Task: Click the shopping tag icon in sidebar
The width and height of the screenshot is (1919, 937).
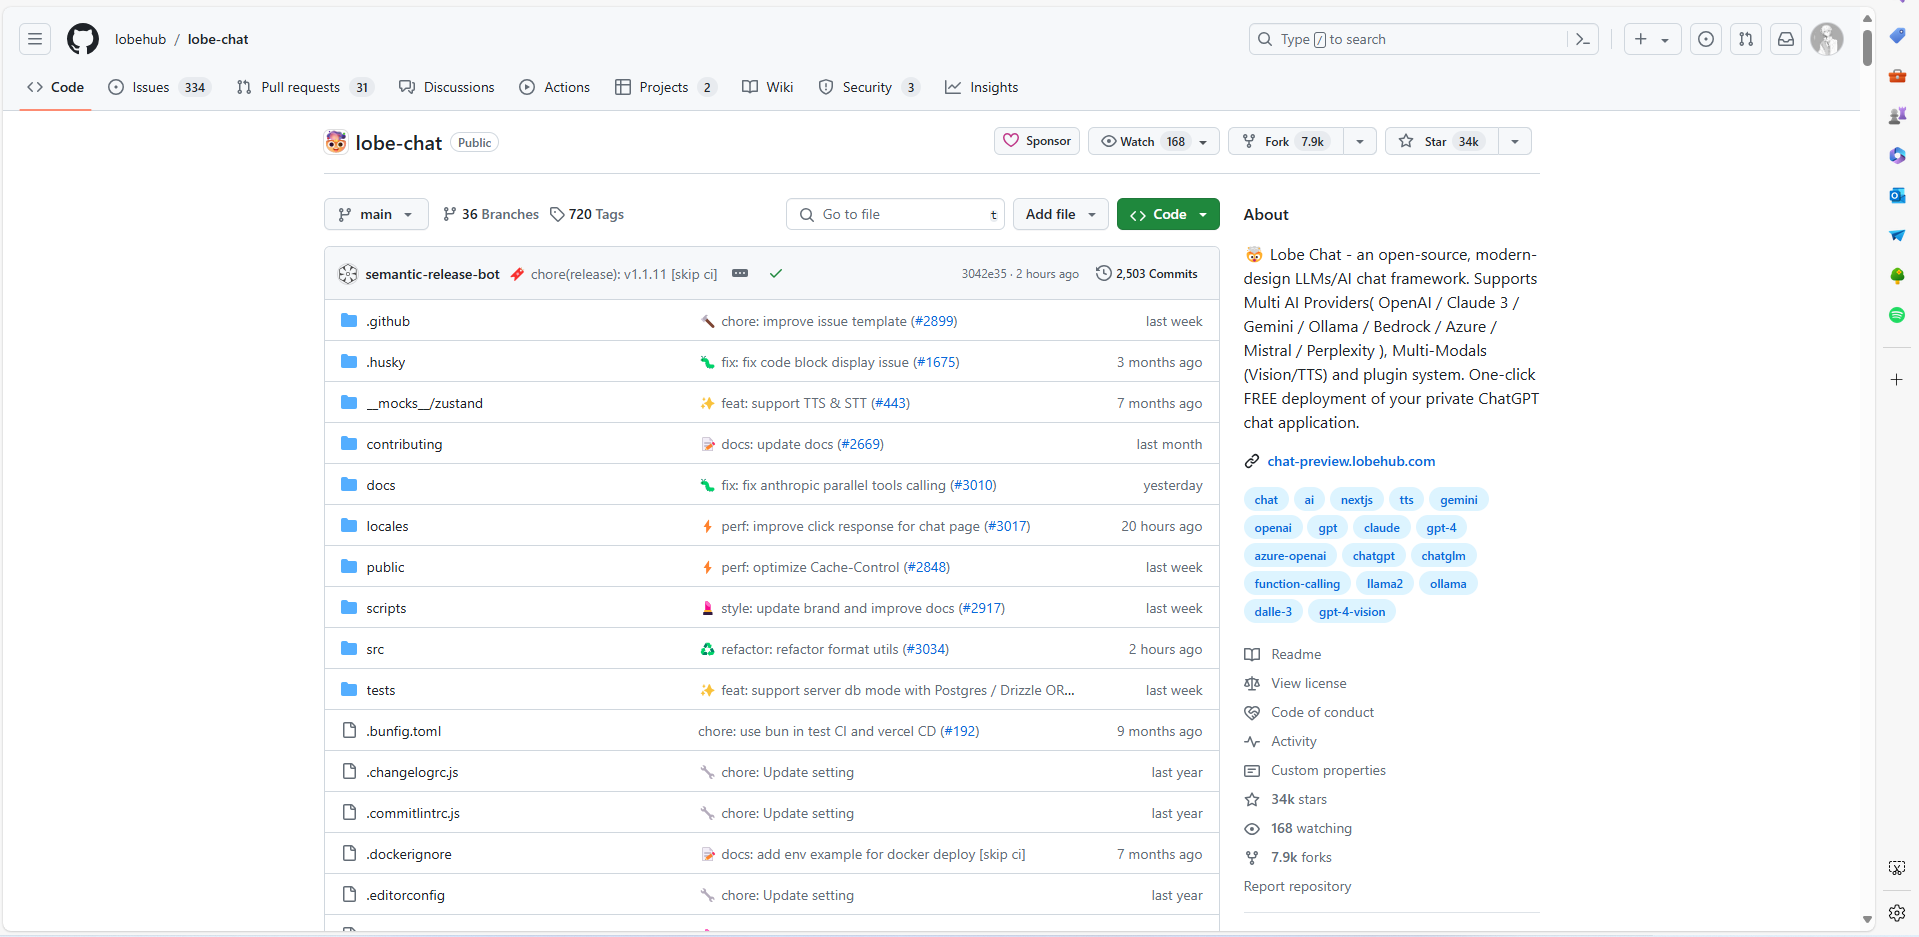Action: pos(1897,35)
